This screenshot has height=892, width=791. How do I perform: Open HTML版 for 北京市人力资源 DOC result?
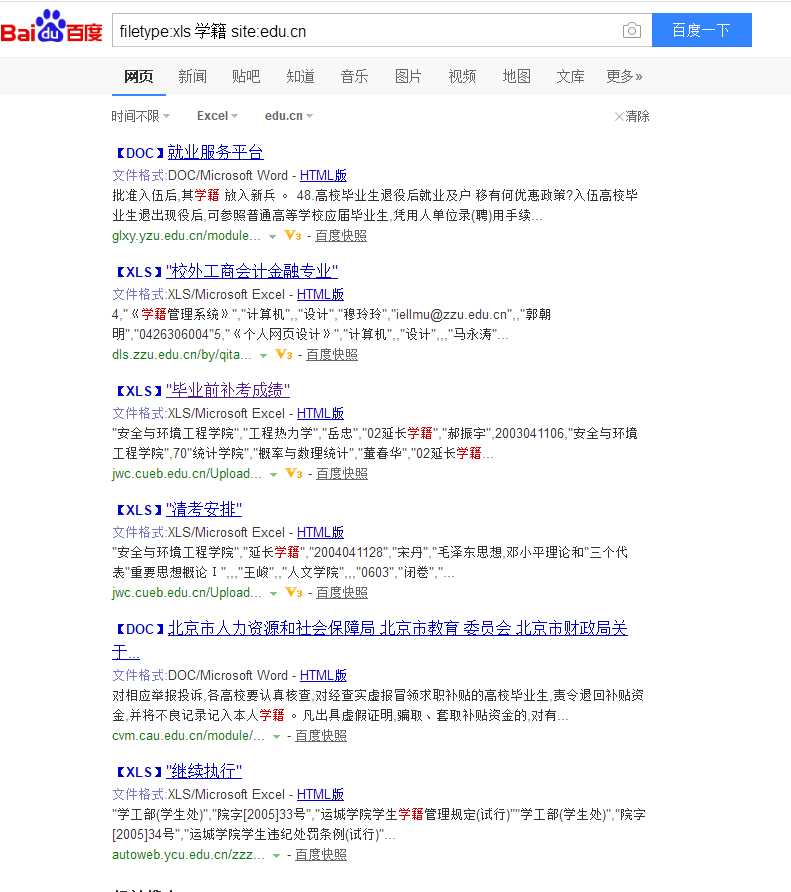tap(323, 675)
